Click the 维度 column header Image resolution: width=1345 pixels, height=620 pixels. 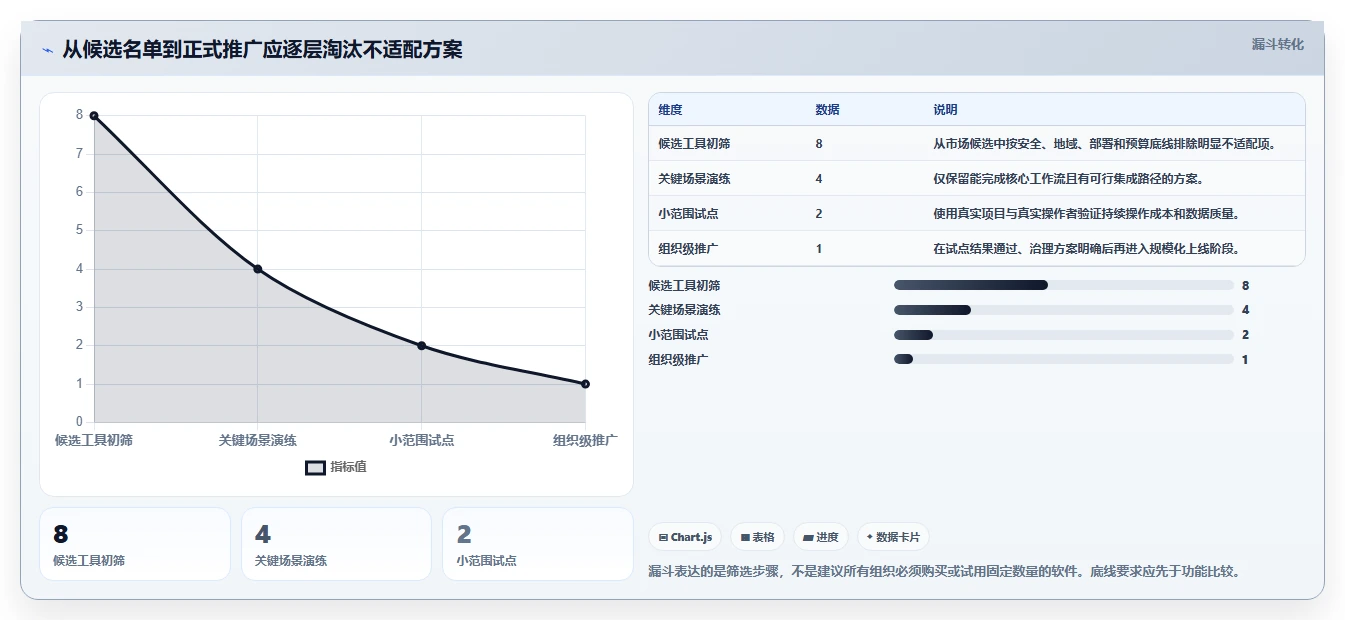click(x=670, y=110)
